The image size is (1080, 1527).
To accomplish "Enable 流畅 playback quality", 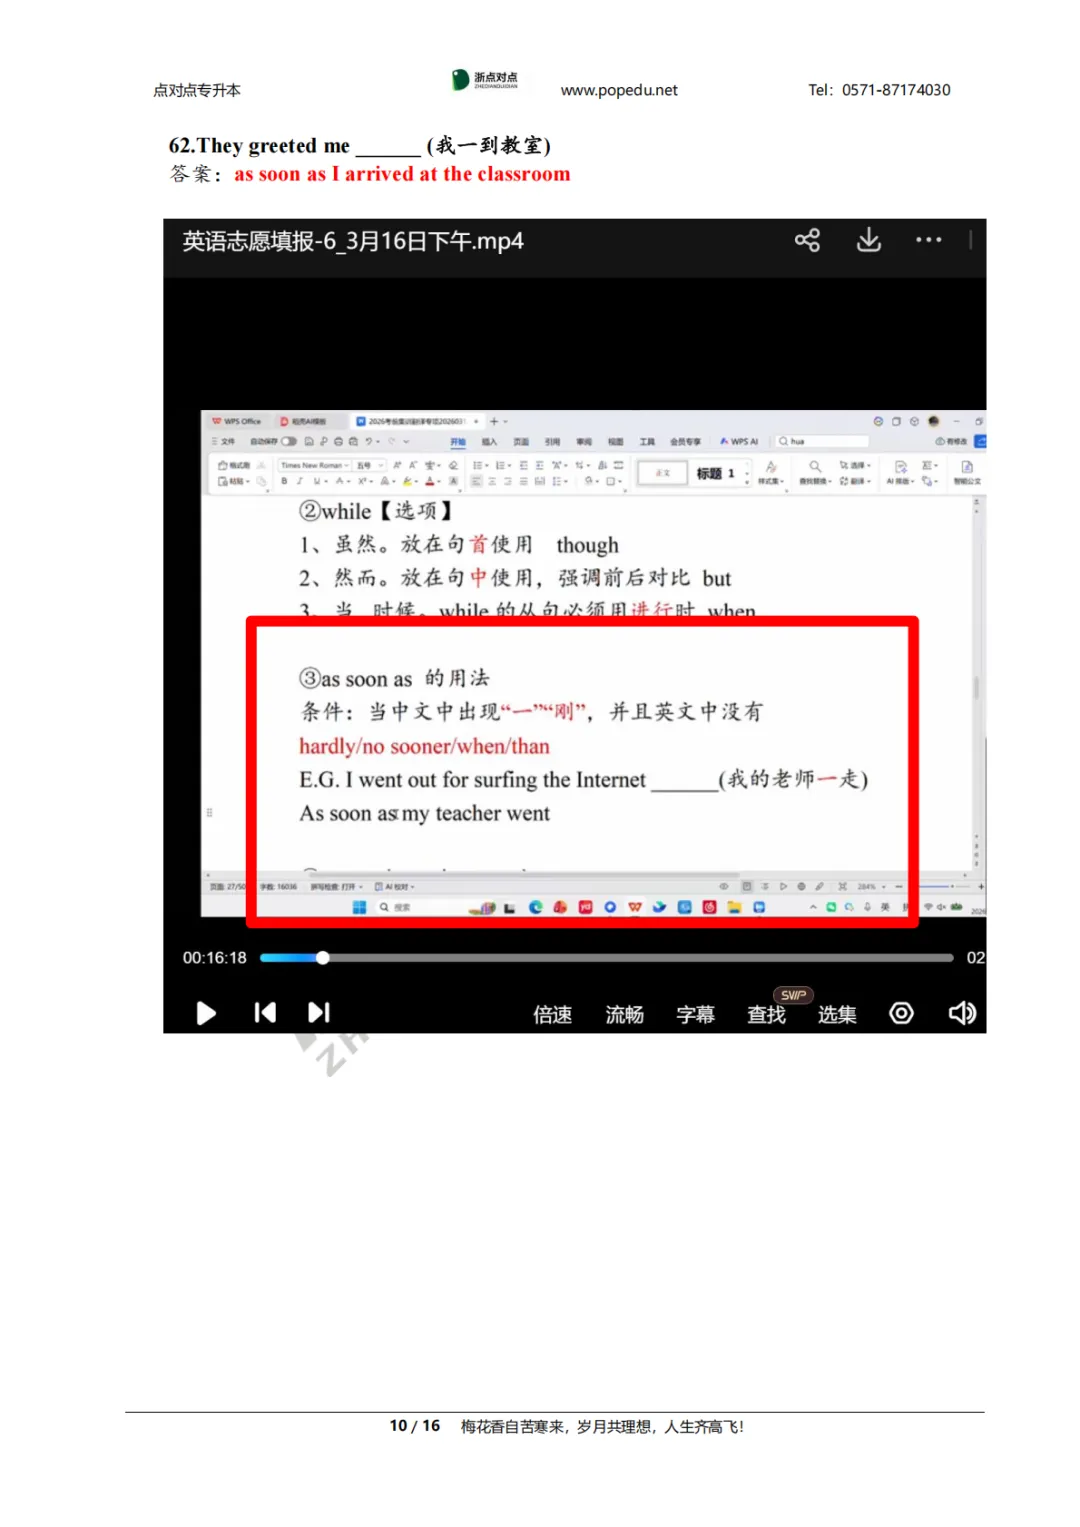I will tap(623, 1014).
